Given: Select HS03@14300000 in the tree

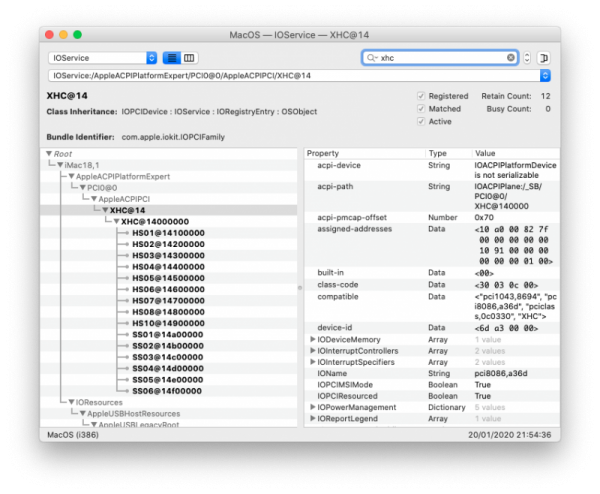Looking at the screenshot, I should tap(168, 256).
